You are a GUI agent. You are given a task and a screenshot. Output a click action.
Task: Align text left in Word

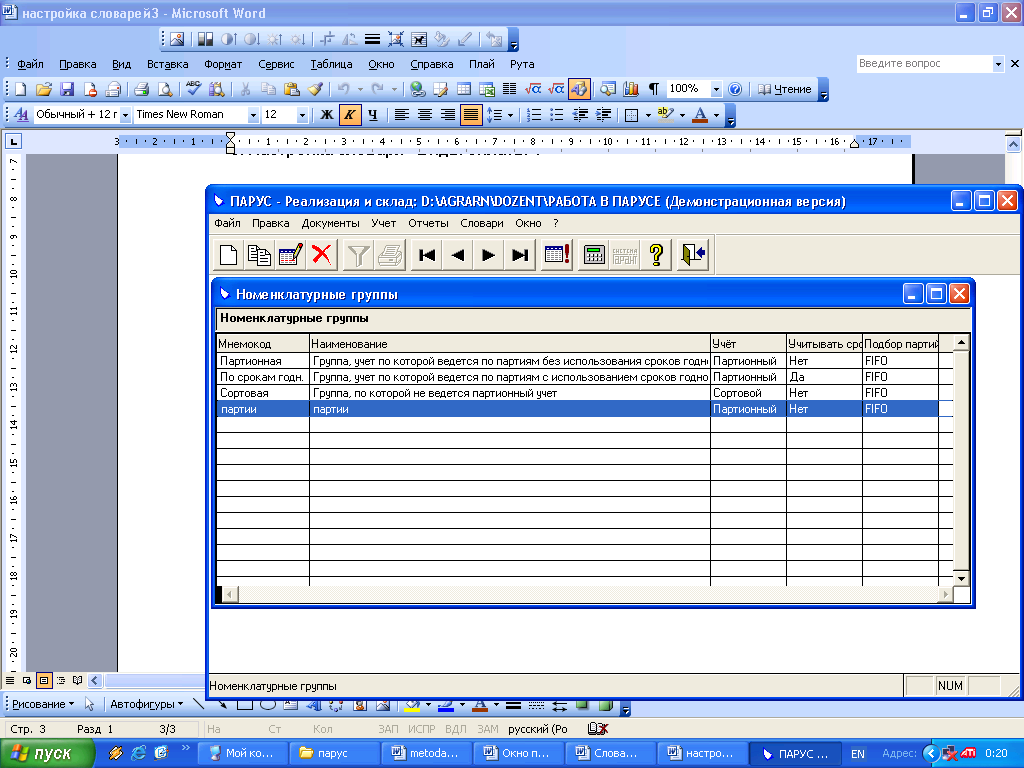click(x=402, y=115)
